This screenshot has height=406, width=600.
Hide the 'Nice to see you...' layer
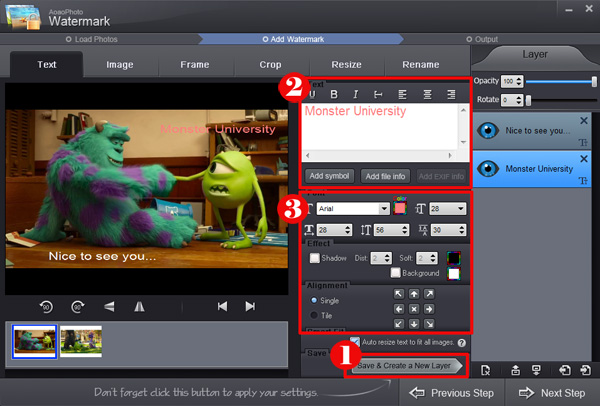coord(488,130)
